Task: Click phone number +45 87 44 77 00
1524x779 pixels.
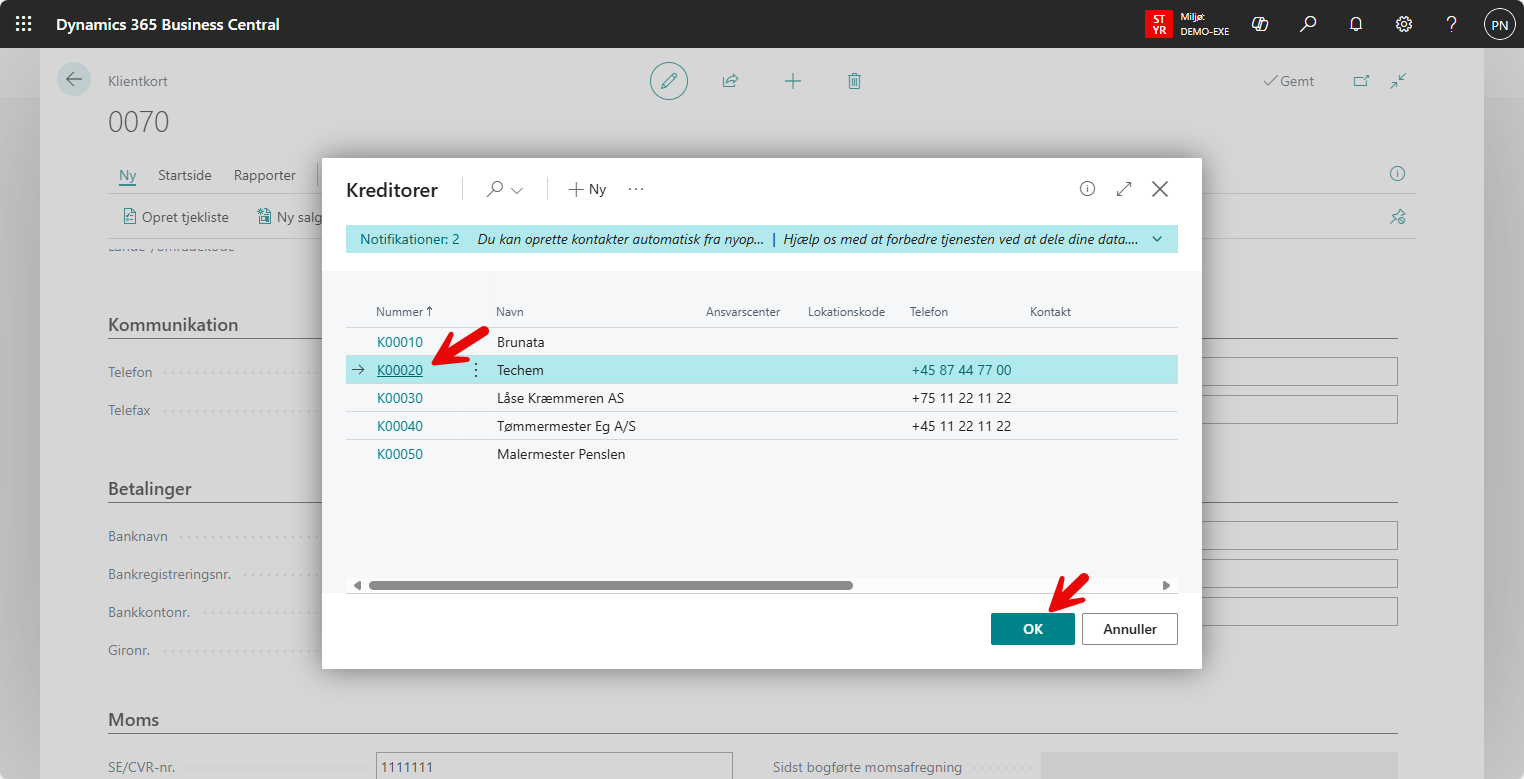Action: tap(961, 370)
